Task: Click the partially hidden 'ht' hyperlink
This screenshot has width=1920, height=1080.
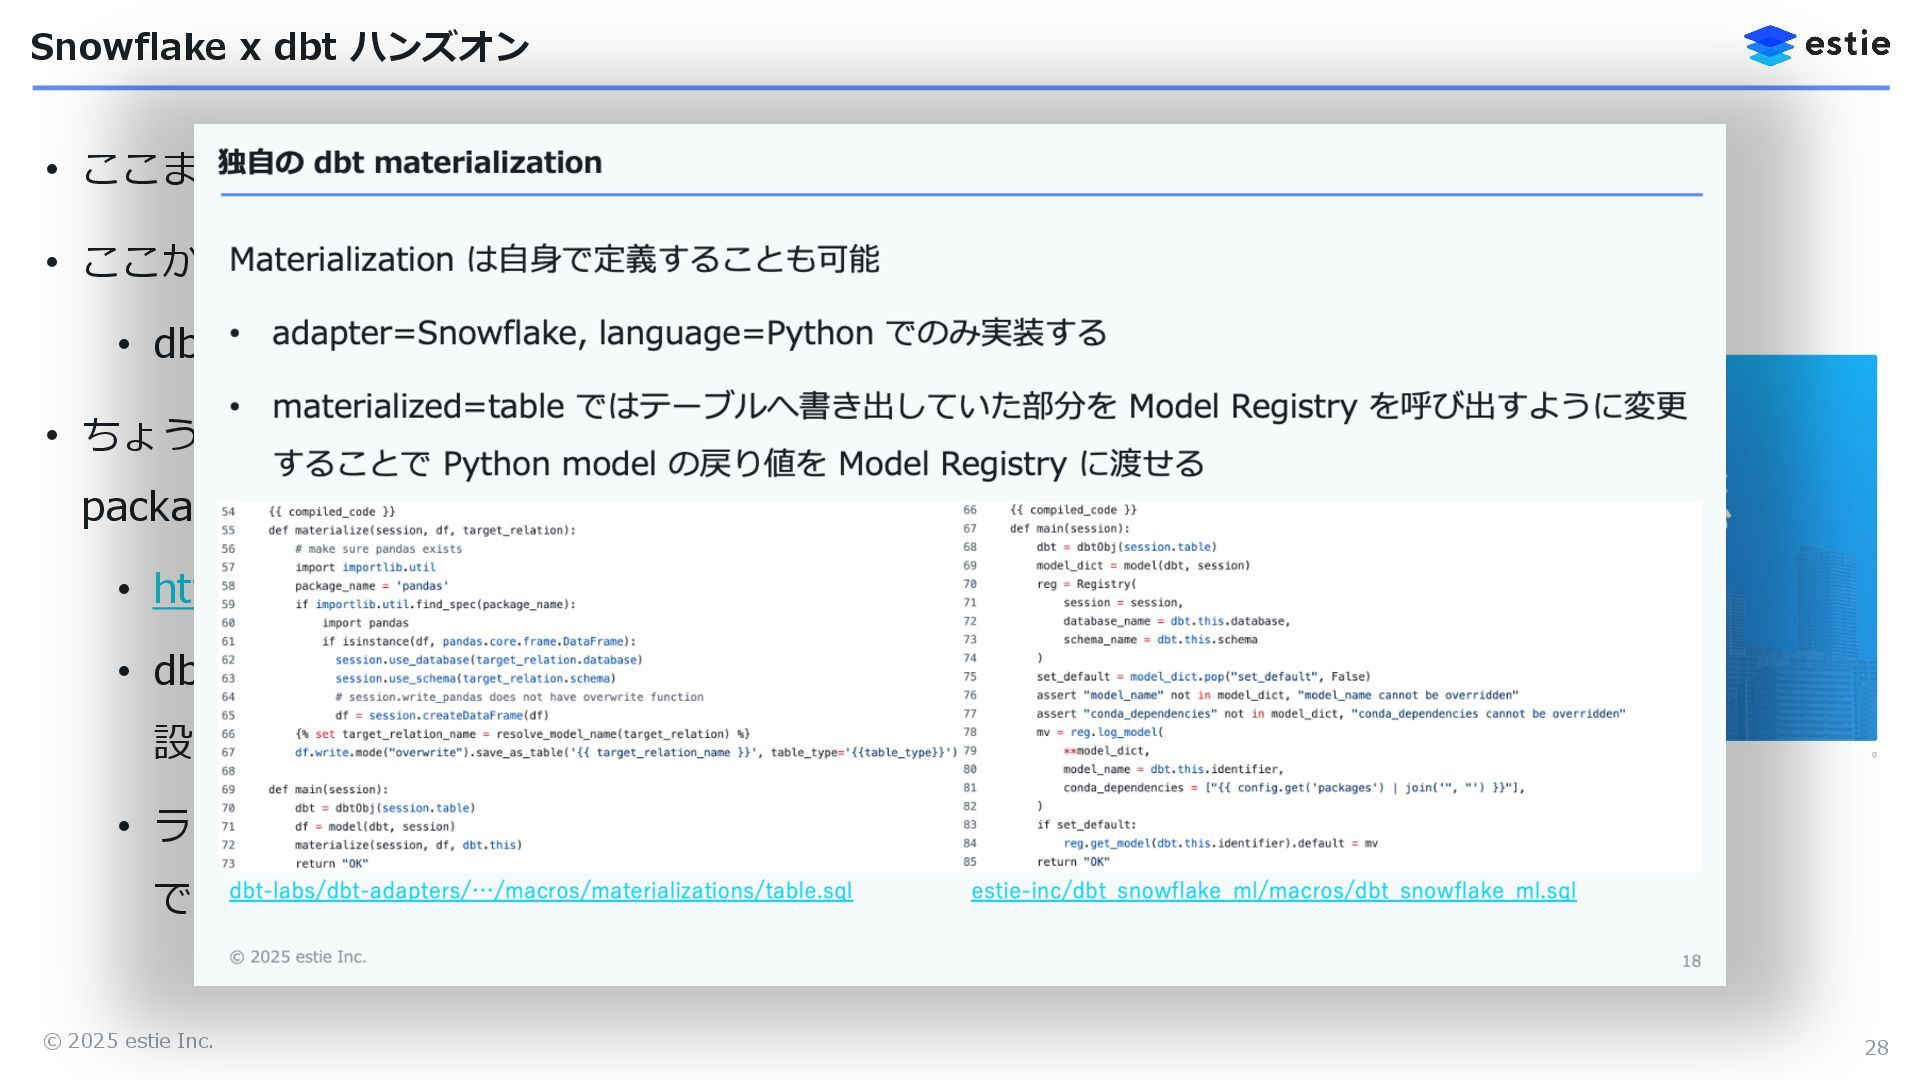Action: [x=172, y=588]
